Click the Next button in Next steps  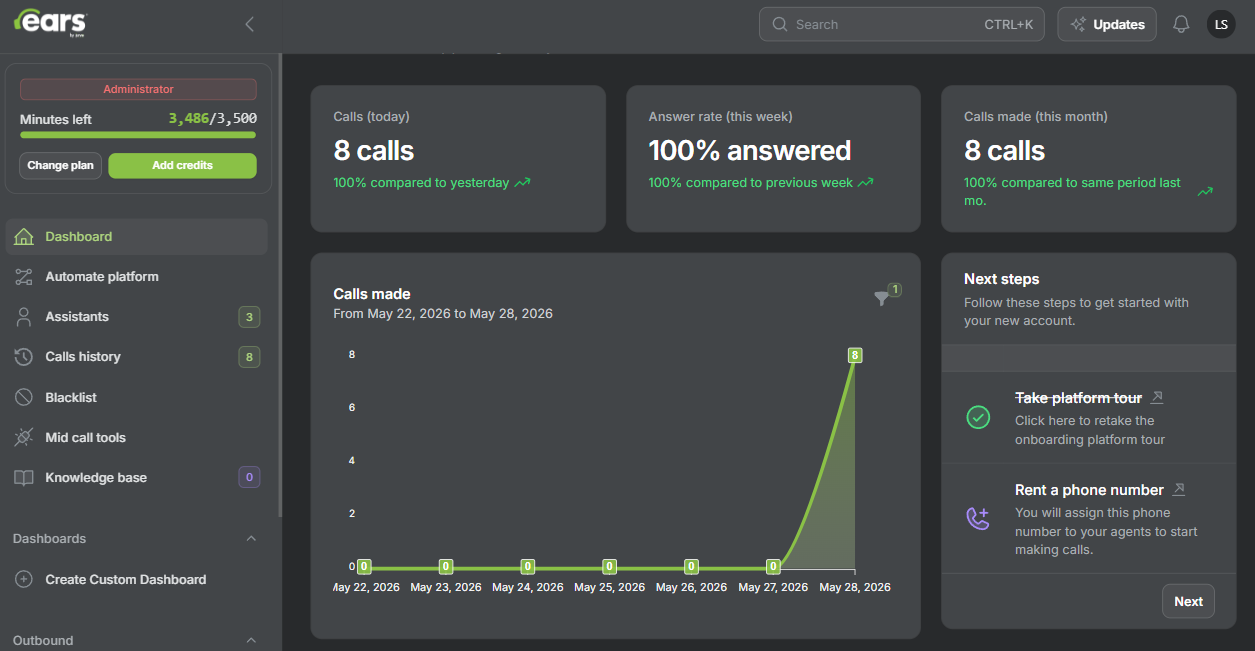click(1188, 601)
